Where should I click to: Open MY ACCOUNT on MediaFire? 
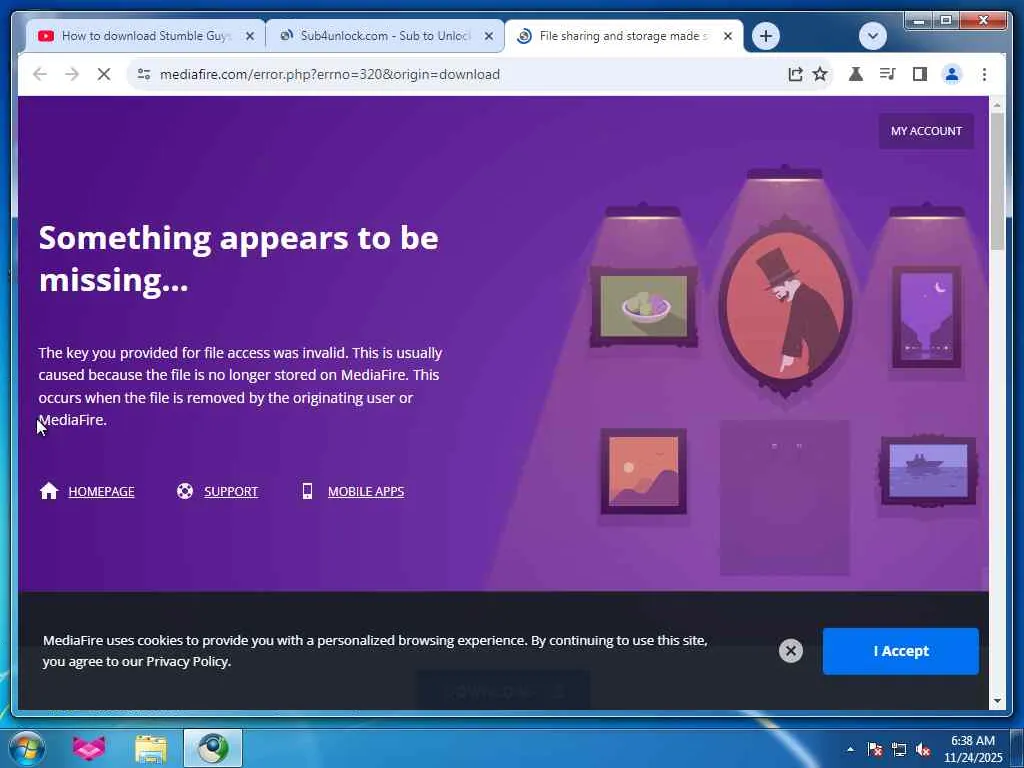click(926, 131)
